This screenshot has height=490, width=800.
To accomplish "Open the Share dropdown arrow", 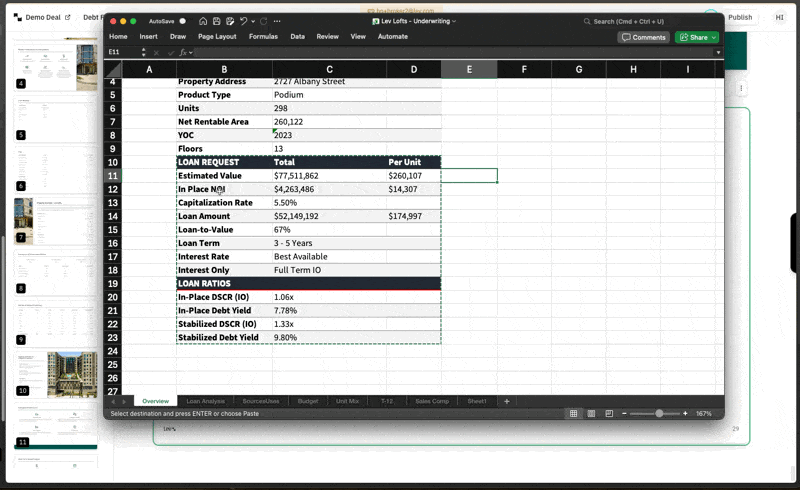I will (x=713, y=37).
